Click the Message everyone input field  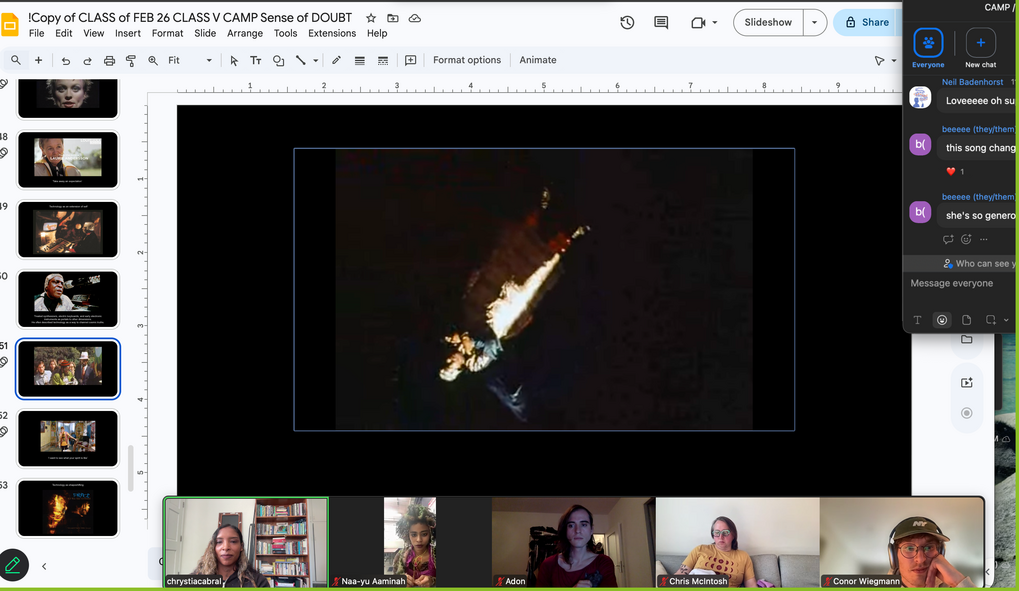click(961, 283)
